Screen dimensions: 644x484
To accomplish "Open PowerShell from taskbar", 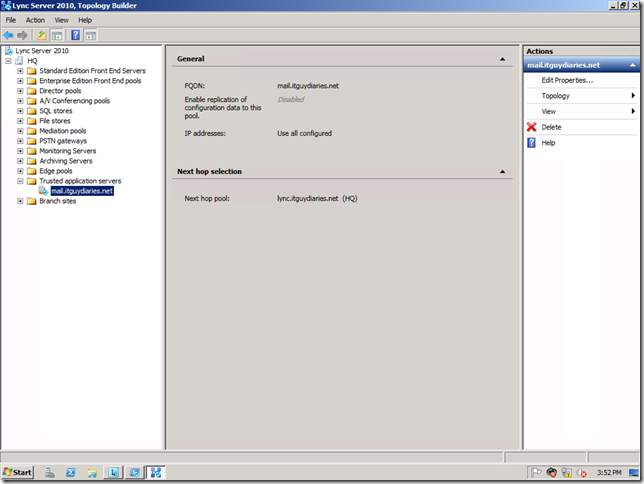I will click(x=71, y=472).
